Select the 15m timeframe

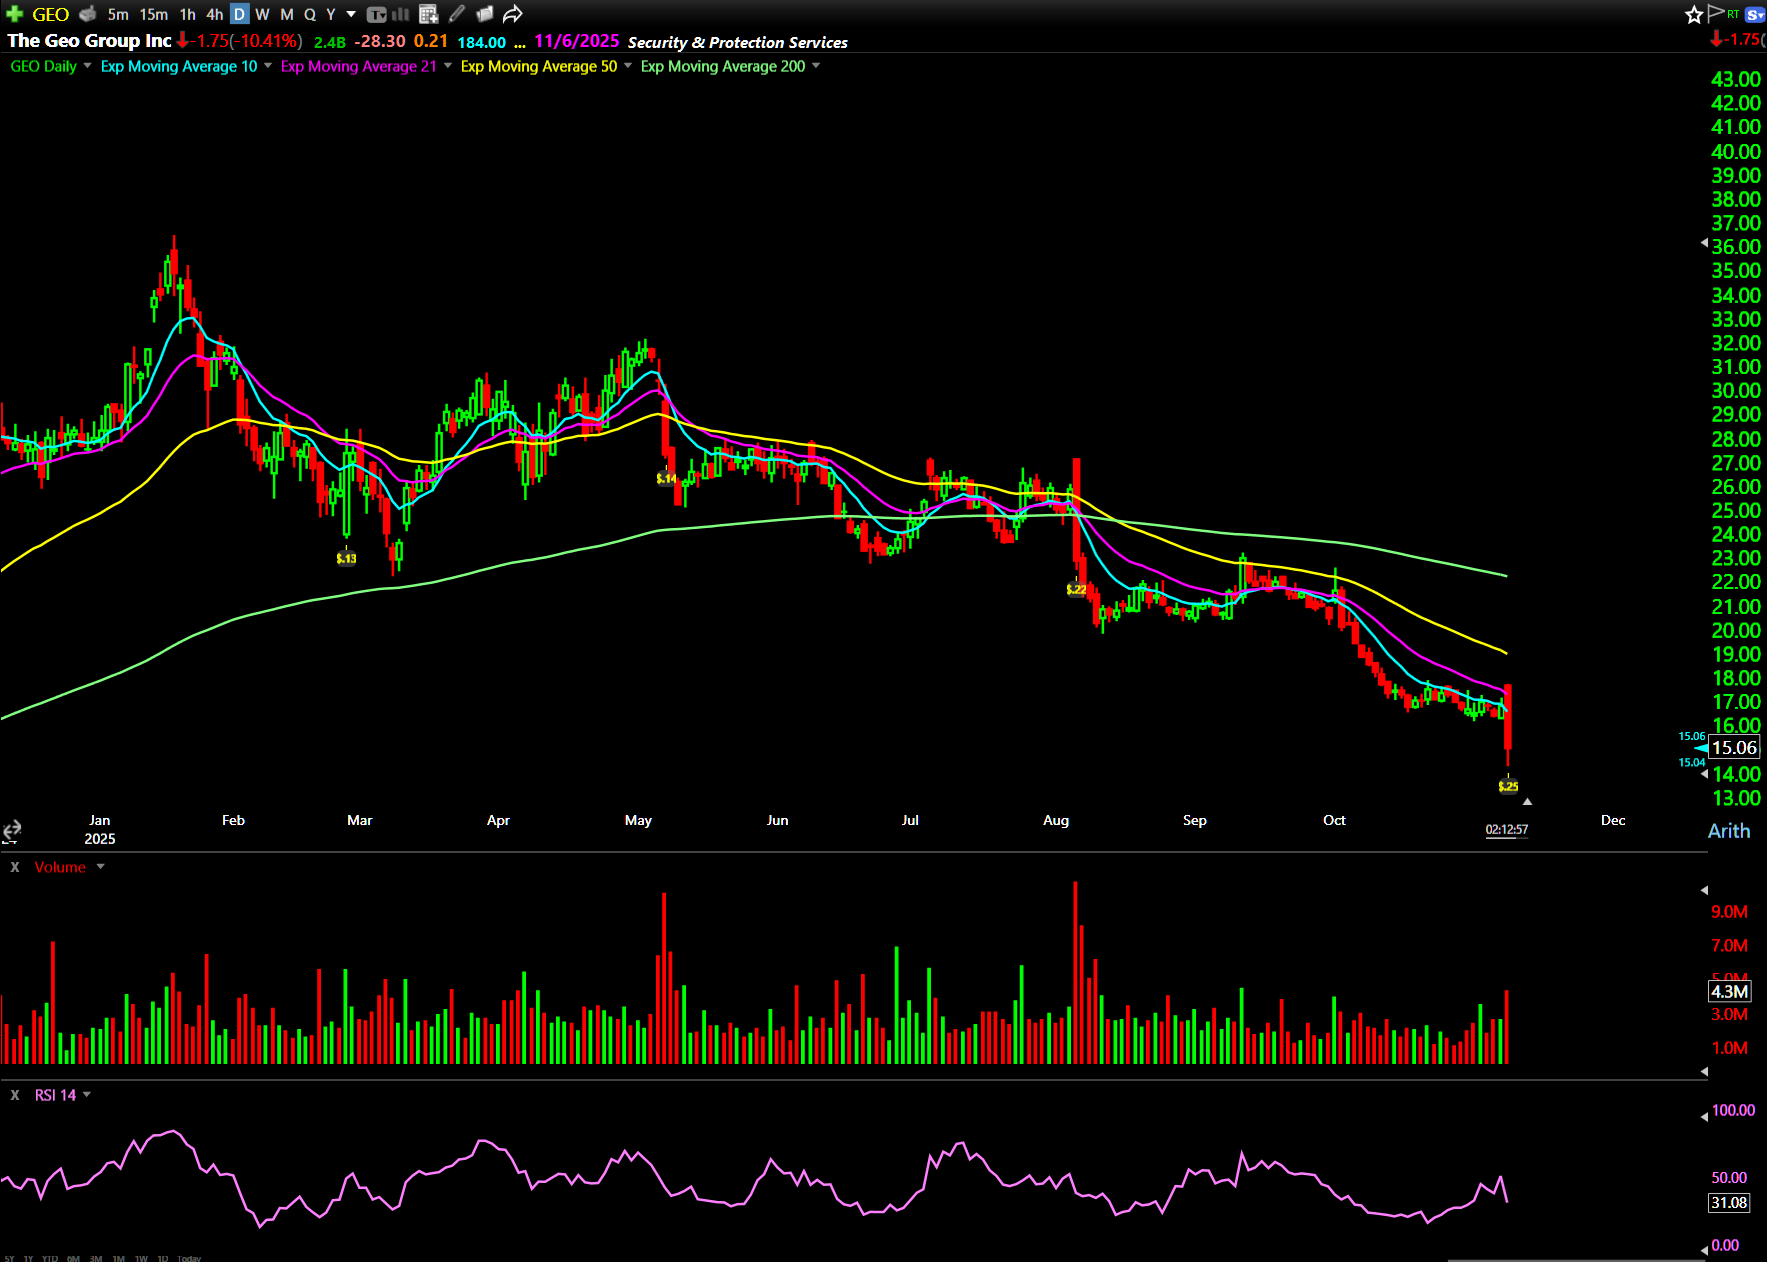153,14
